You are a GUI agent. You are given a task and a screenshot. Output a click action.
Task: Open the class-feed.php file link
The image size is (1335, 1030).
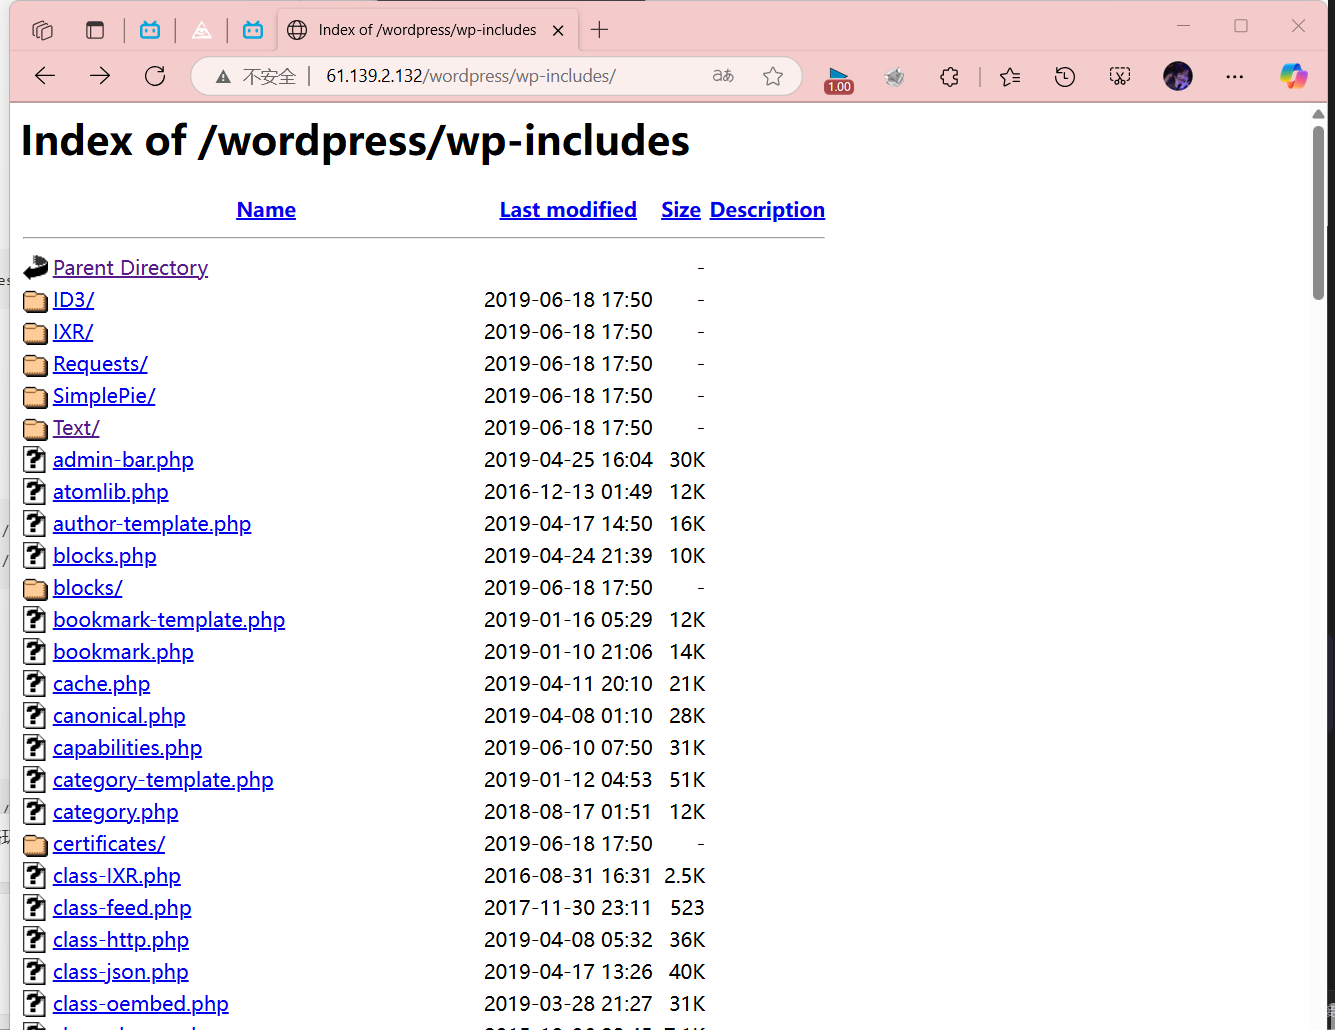[x=122, y=908]
